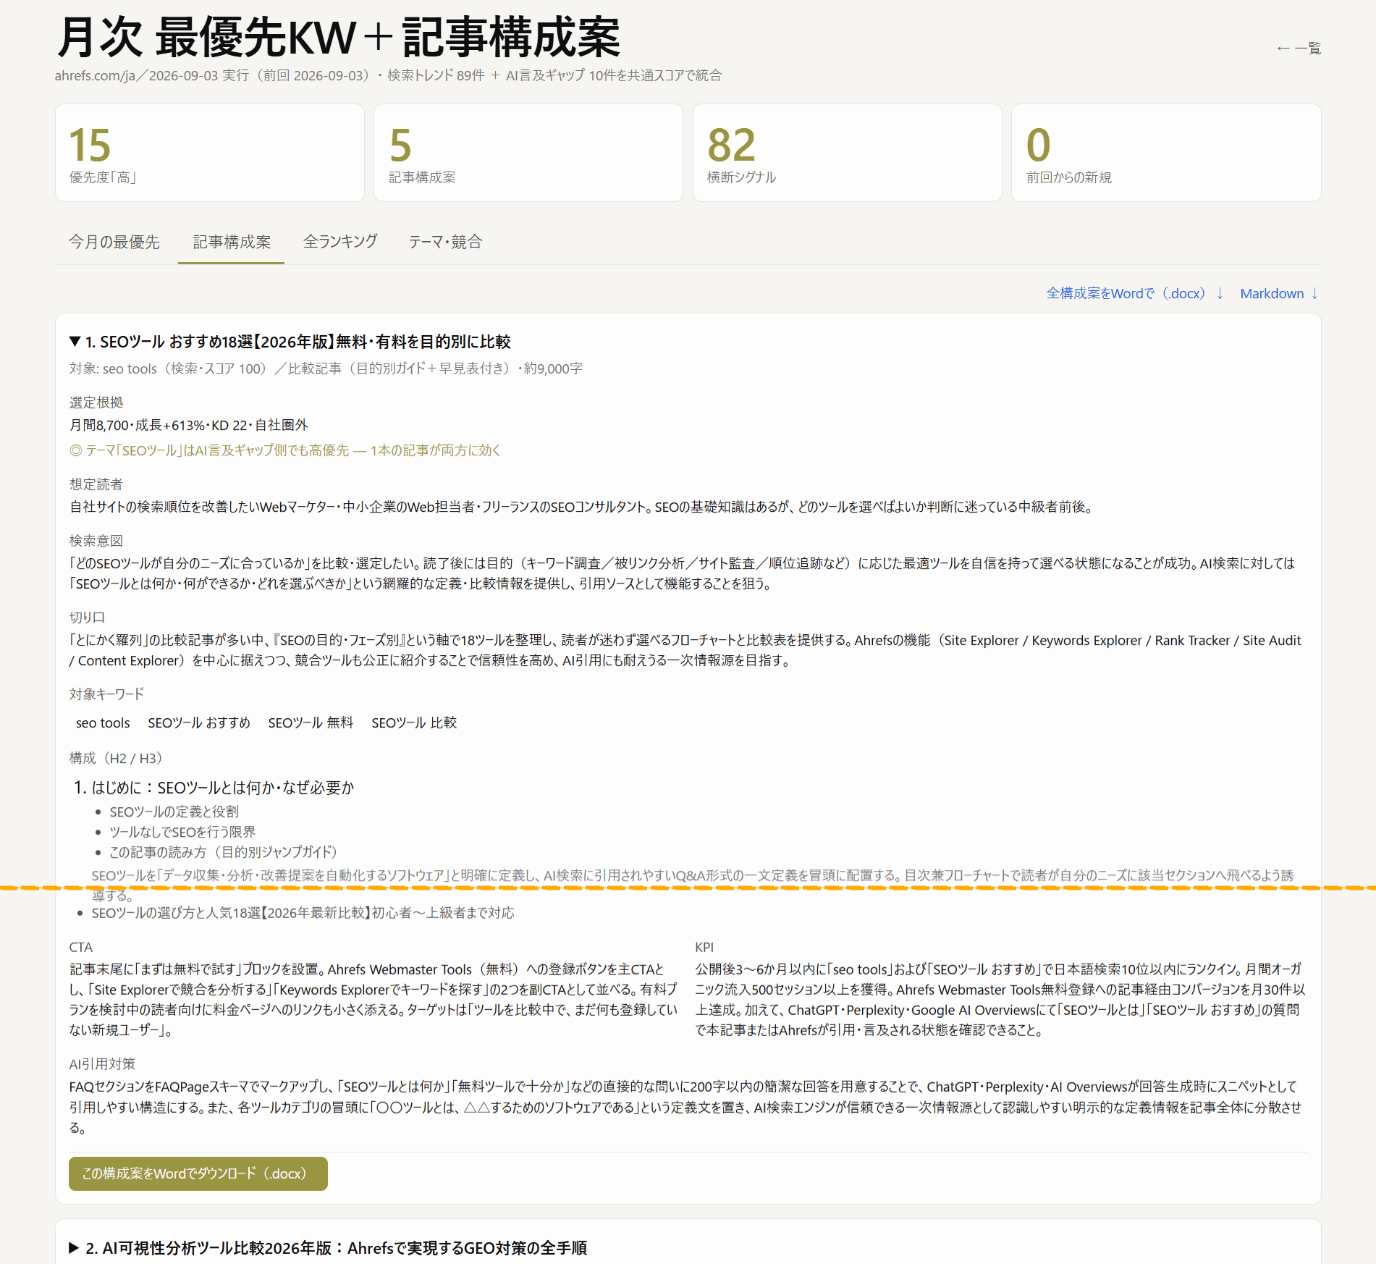Image resolution: width=1376 pixels, height=1264 pixels.
Task: Go back via the ← 一覧 link
Action: tap(1298, 48)
